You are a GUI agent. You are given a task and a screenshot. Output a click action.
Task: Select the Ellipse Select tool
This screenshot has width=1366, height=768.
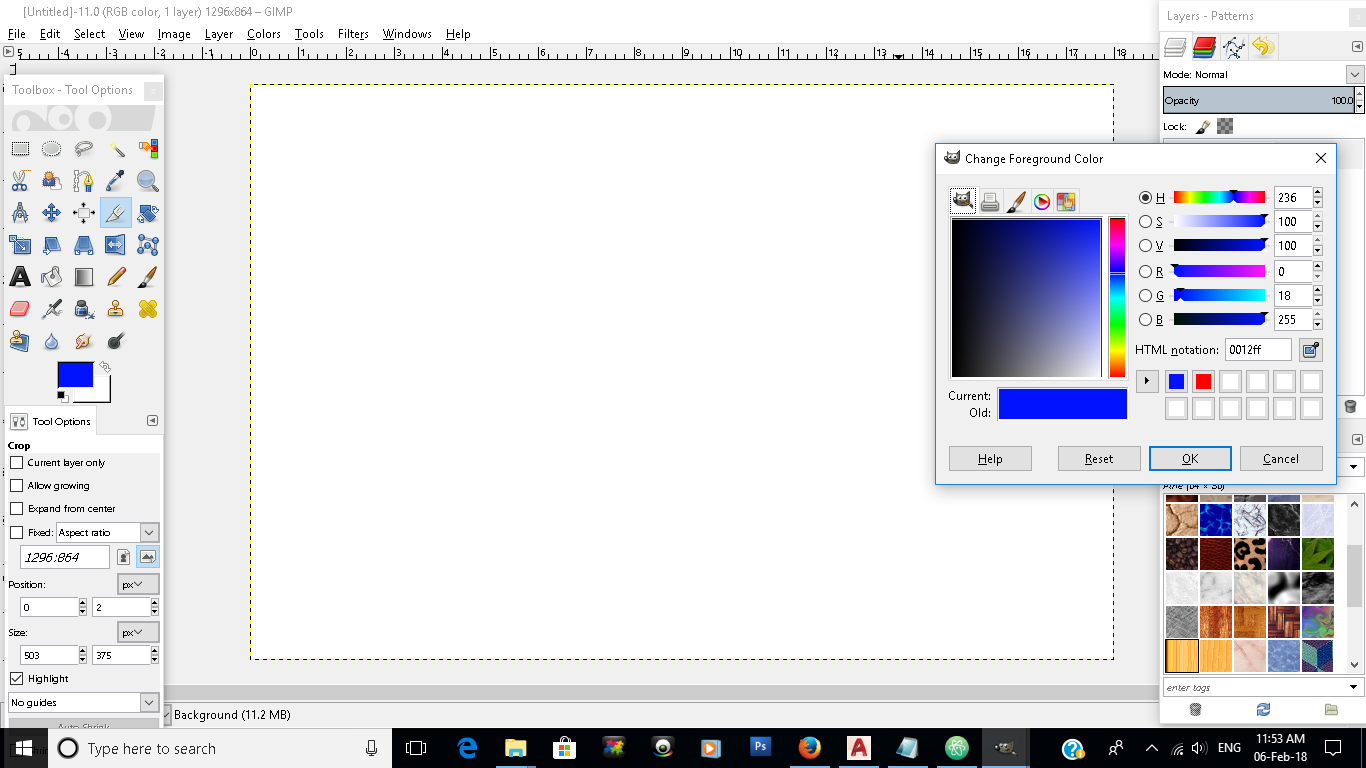point(52,149)
